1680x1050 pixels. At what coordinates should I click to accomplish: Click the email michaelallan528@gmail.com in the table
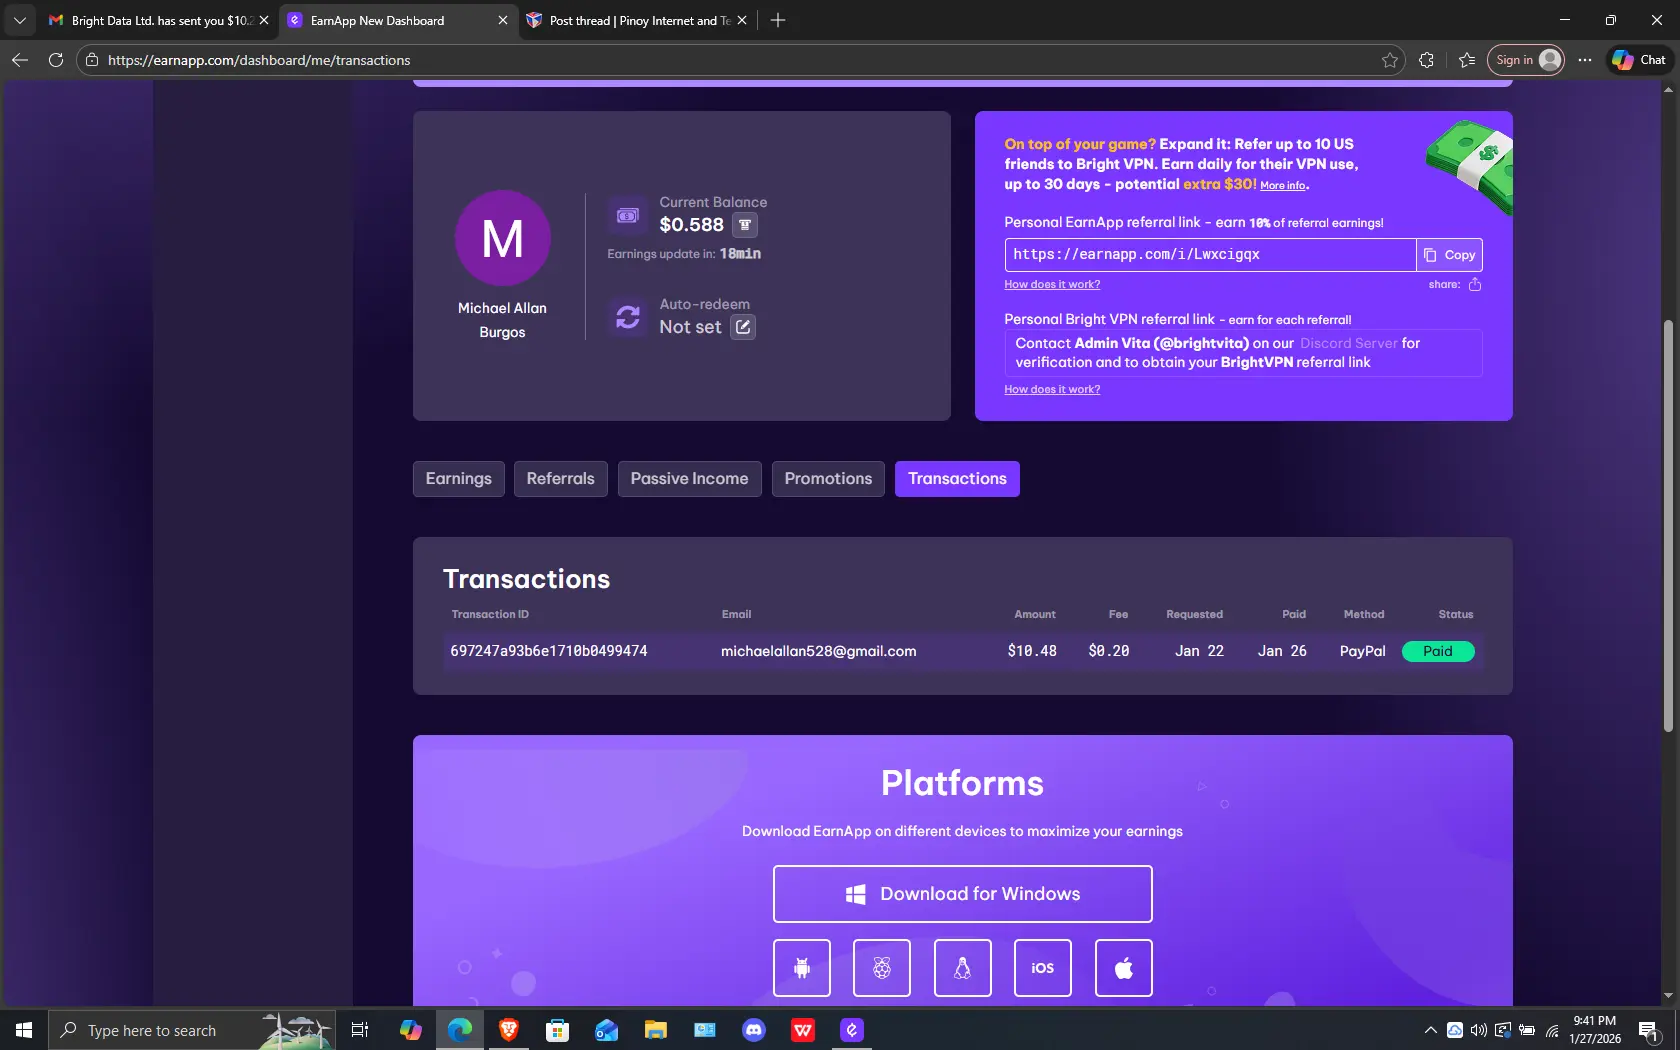click(x=819, y=651)
